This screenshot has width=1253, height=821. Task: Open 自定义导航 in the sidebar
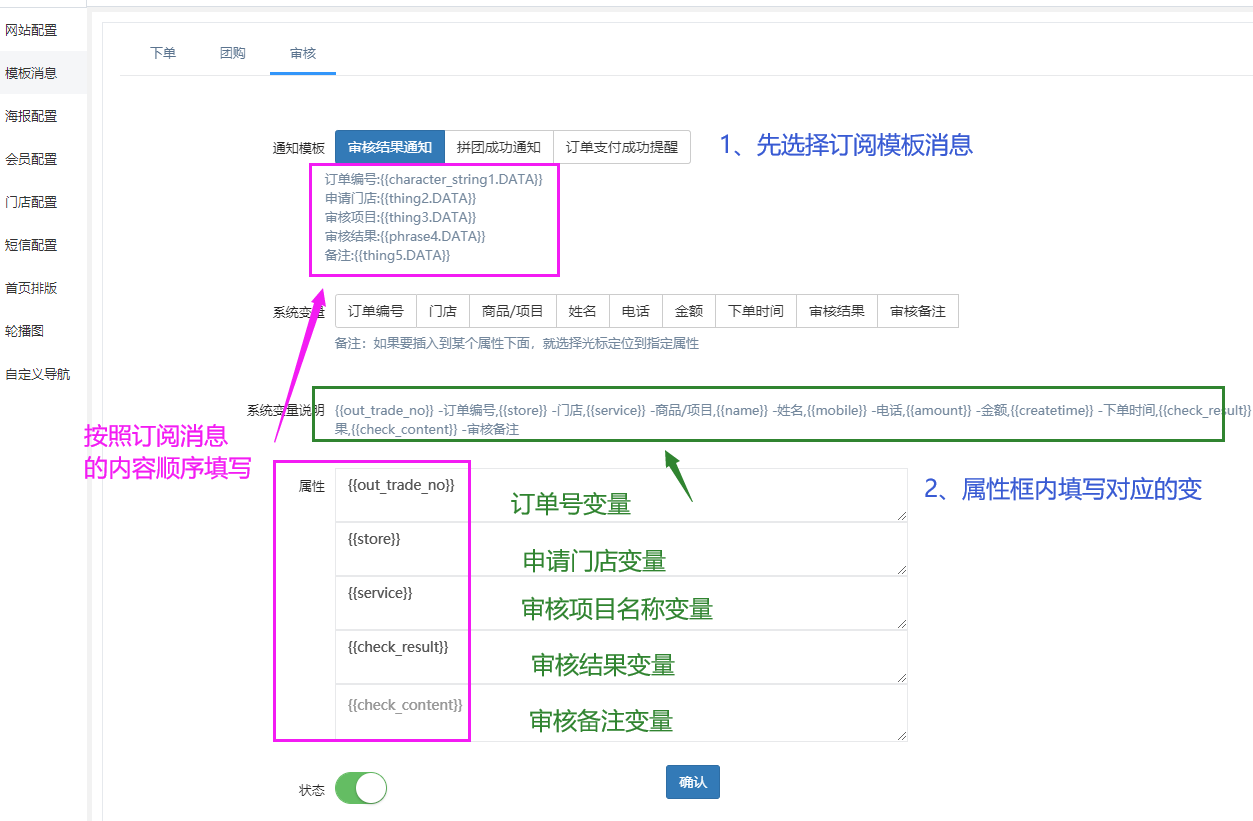pos(38,375)
